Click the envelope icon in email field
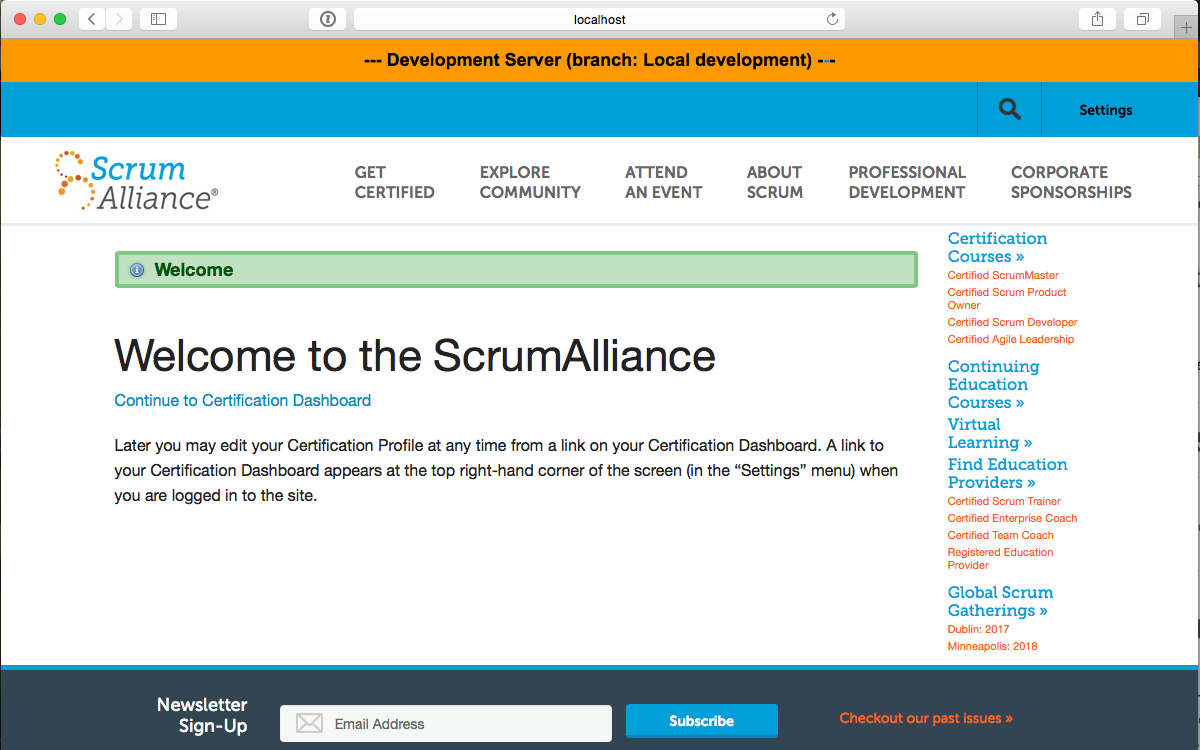Image resolution: width=1200 pixels, height=750 pixels. tap(309, 723)
